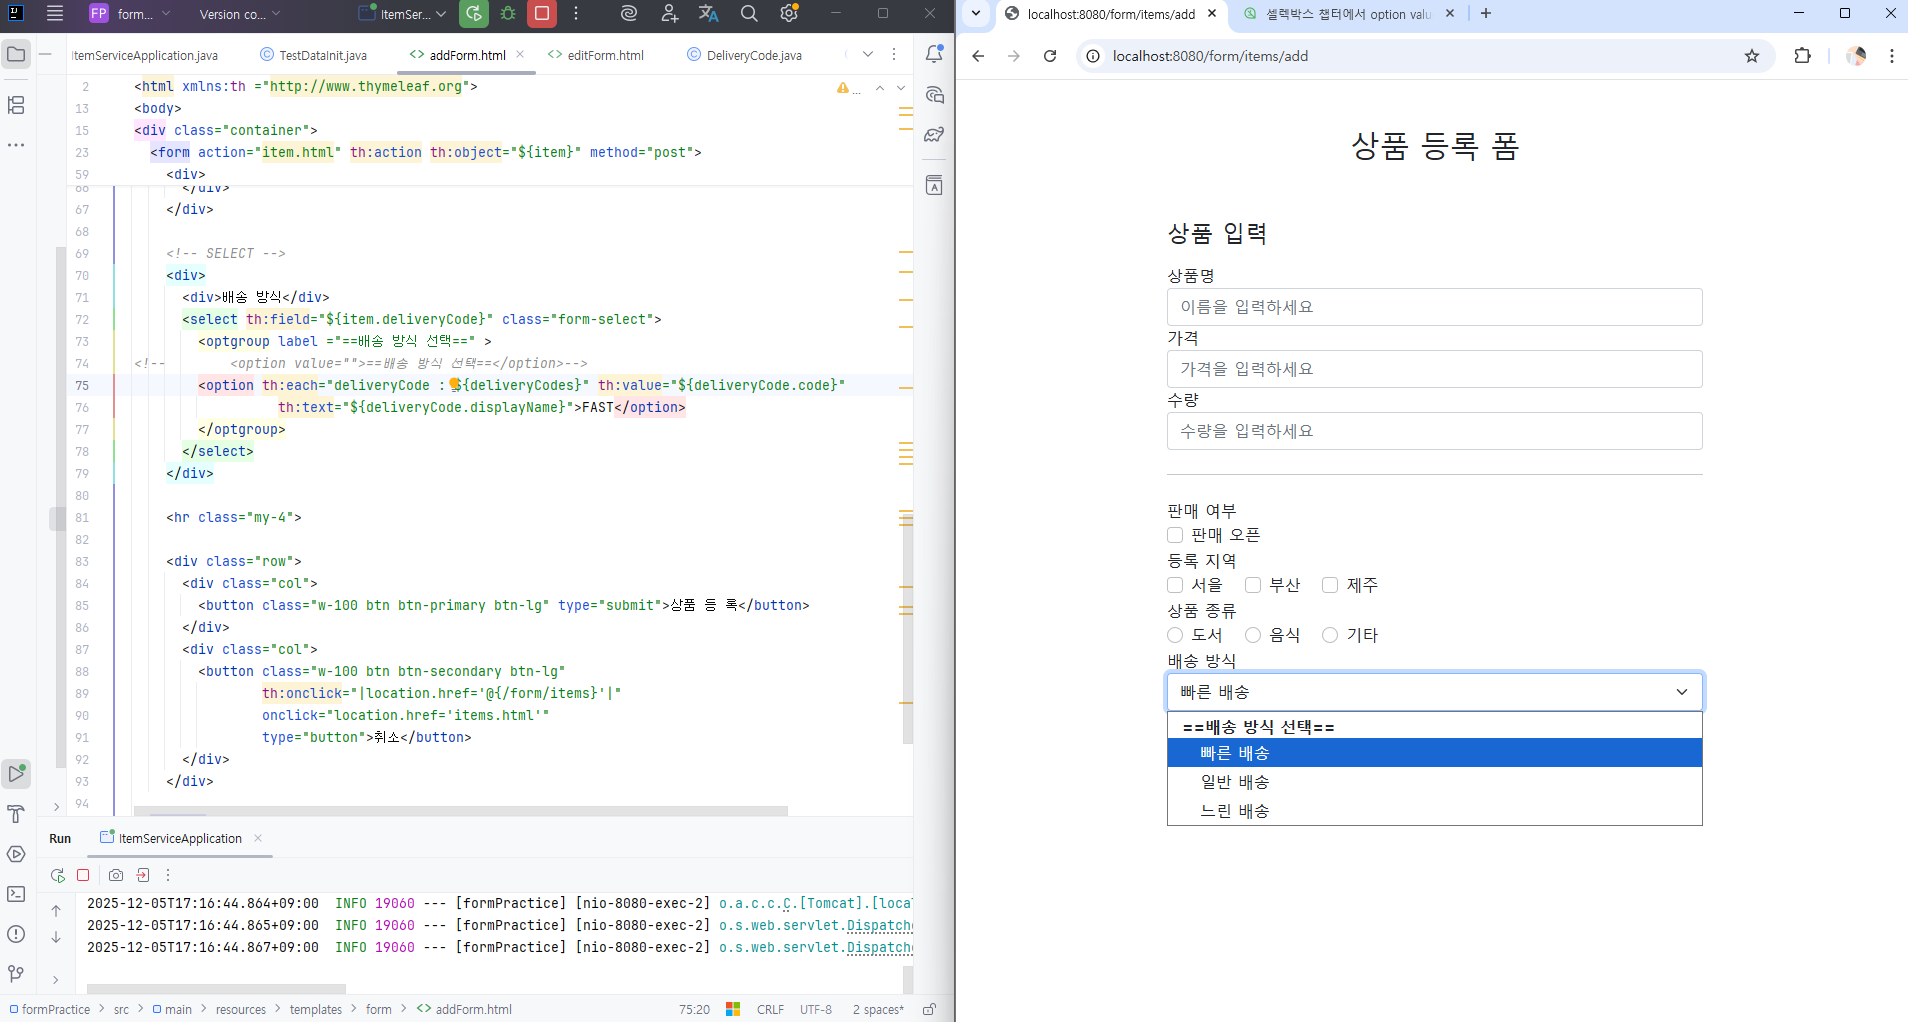
Task: Focus the 가격 price input field
Action: point(1434,369)
